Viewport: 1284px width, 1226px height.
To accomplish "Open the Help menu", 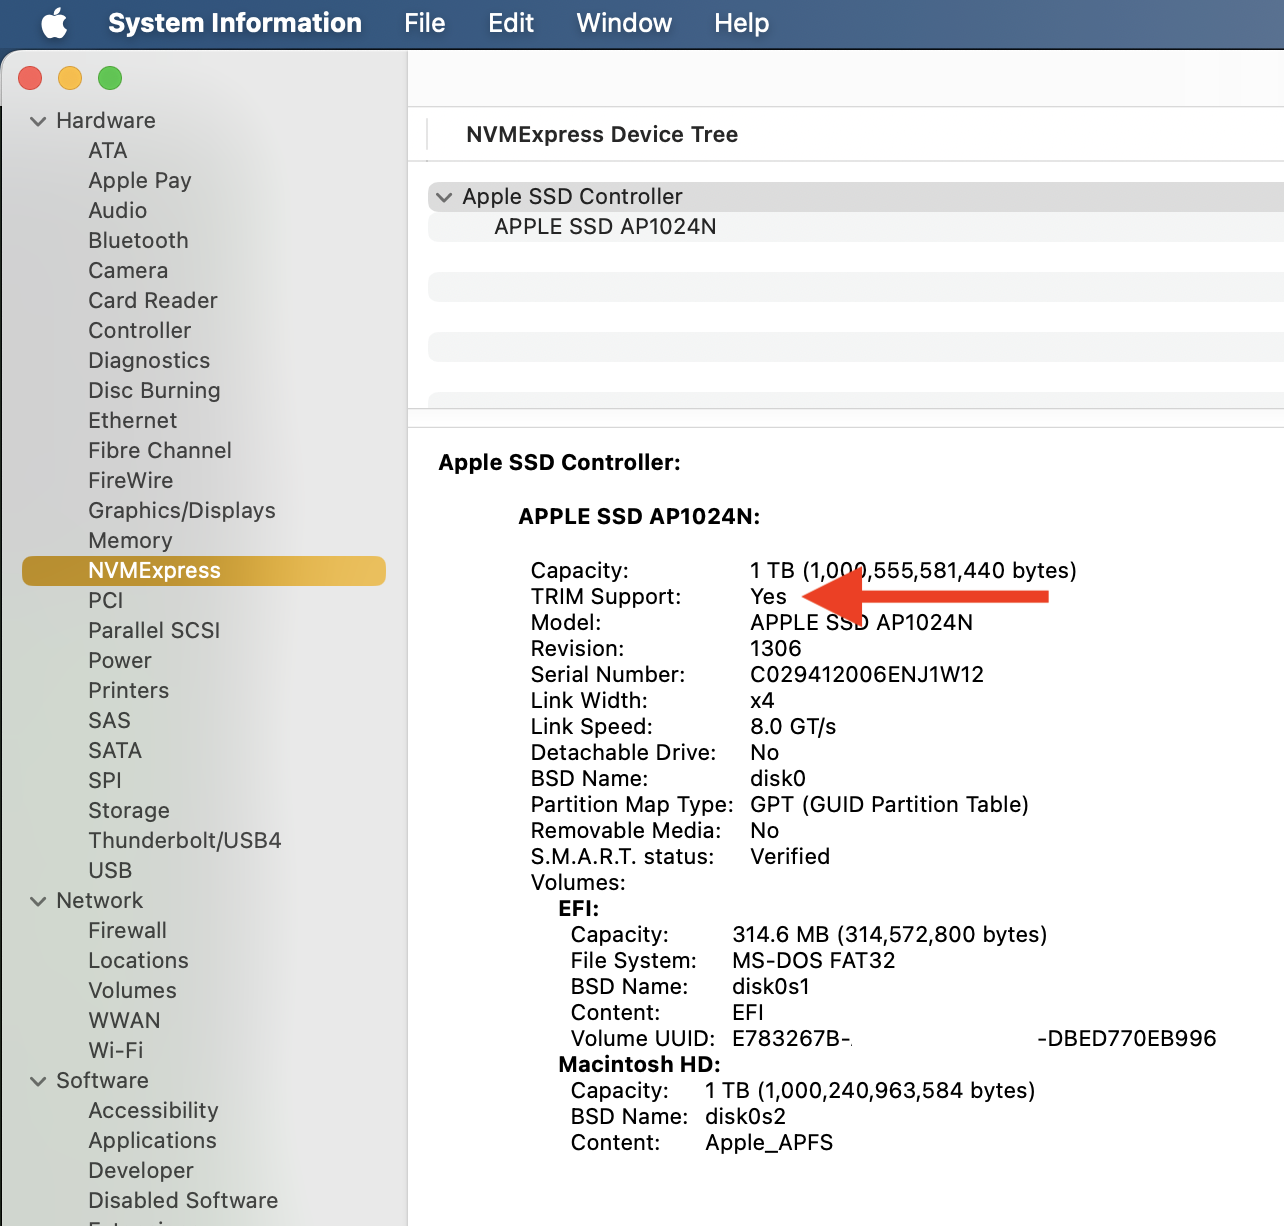I will [x=742, y=23].
